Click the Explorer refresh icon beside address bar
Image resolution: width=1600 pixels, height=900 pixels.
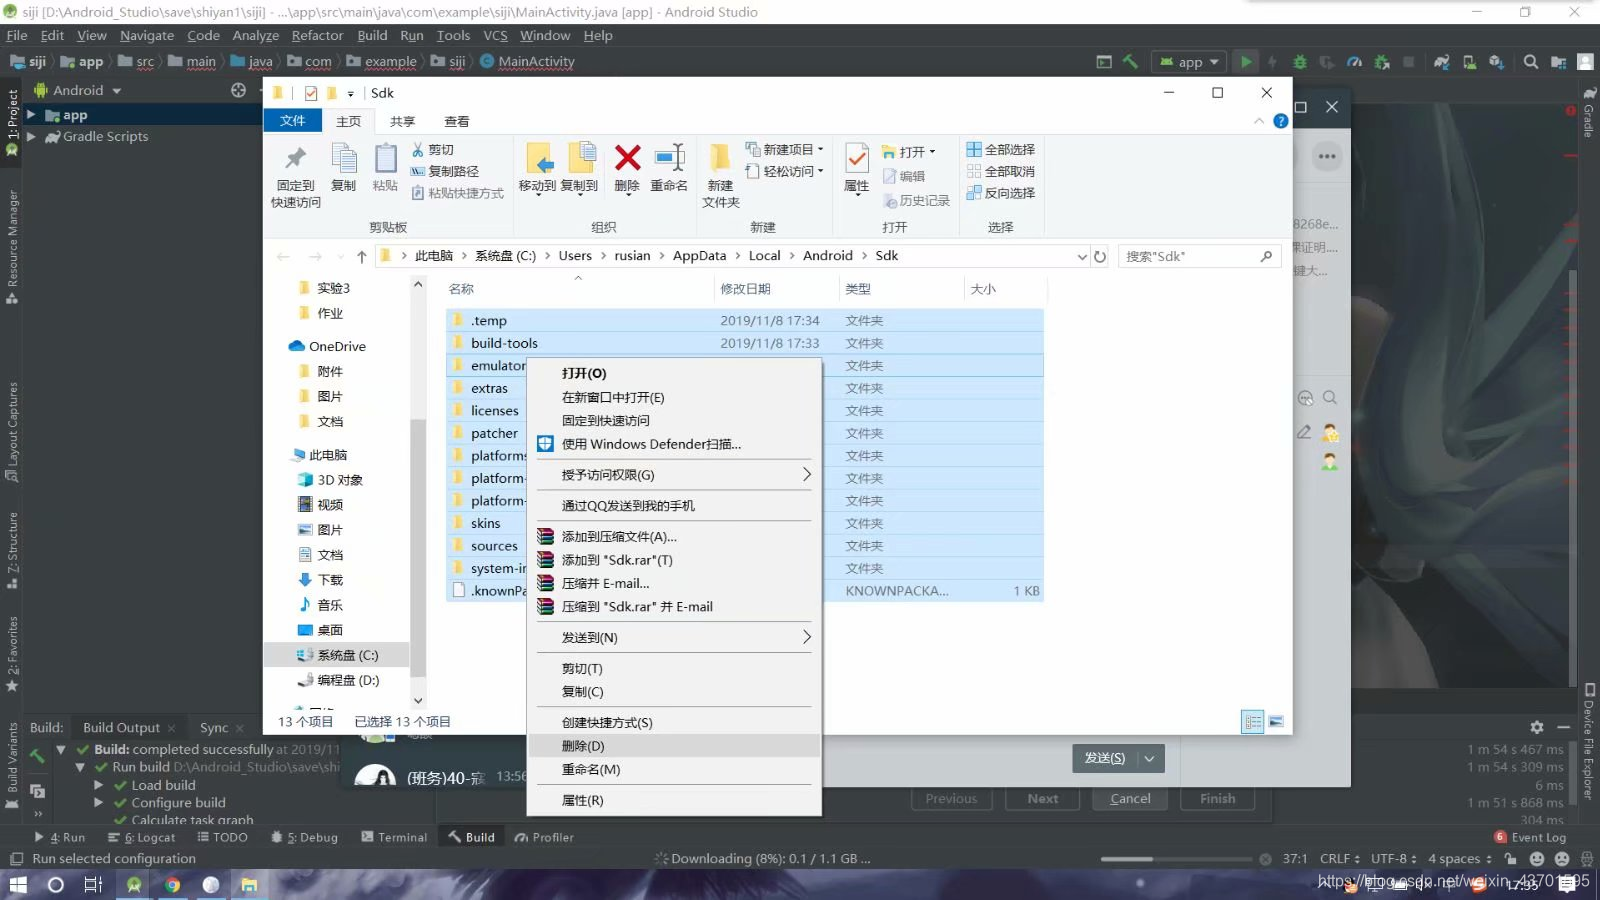tap(1100, 257)
